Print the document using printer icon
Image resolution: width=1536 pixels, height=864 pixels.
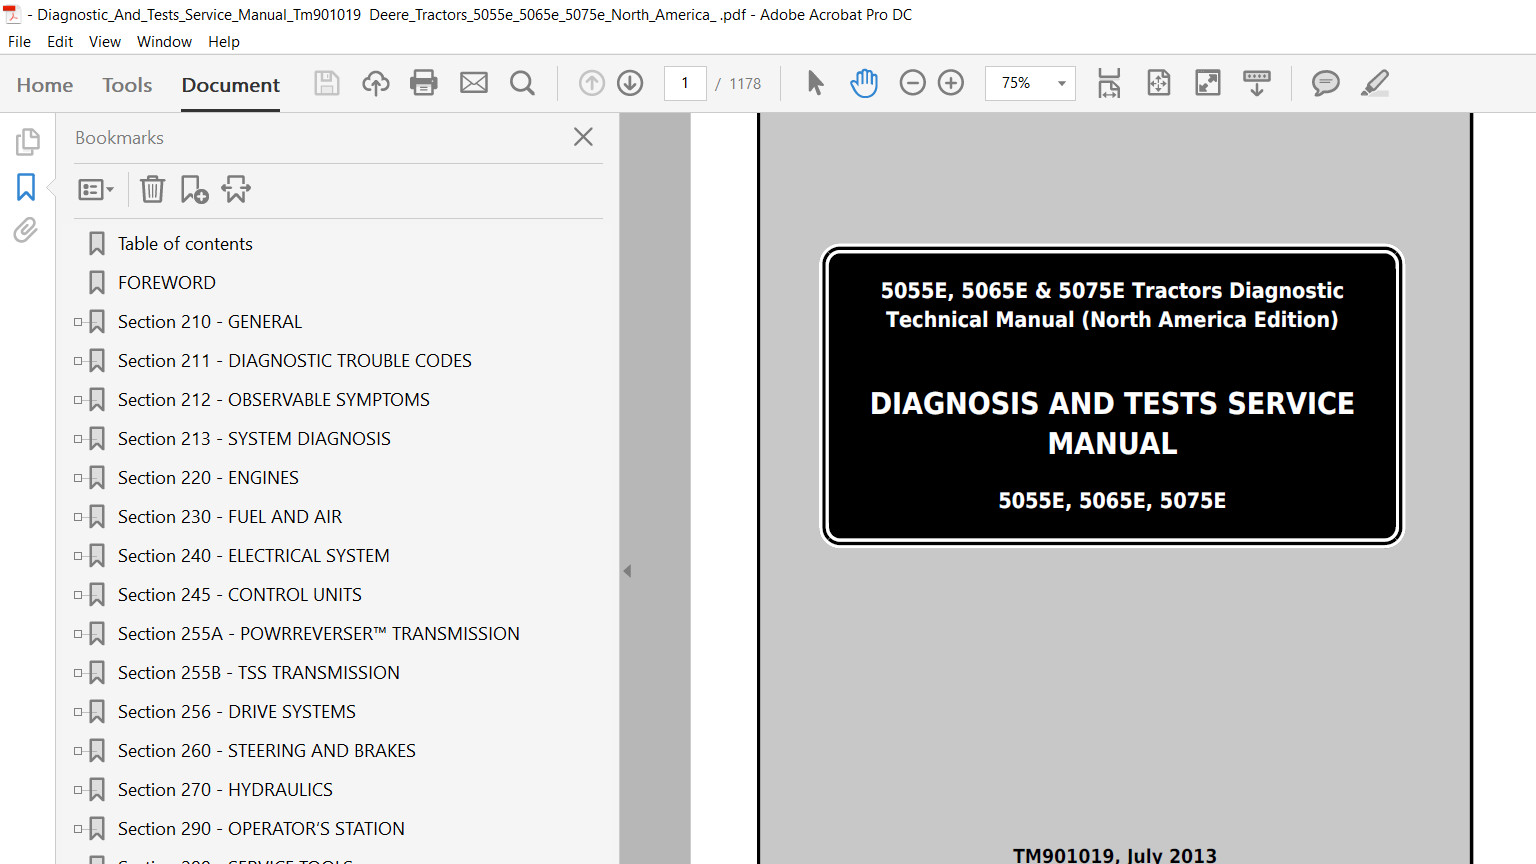coord(424,83)
